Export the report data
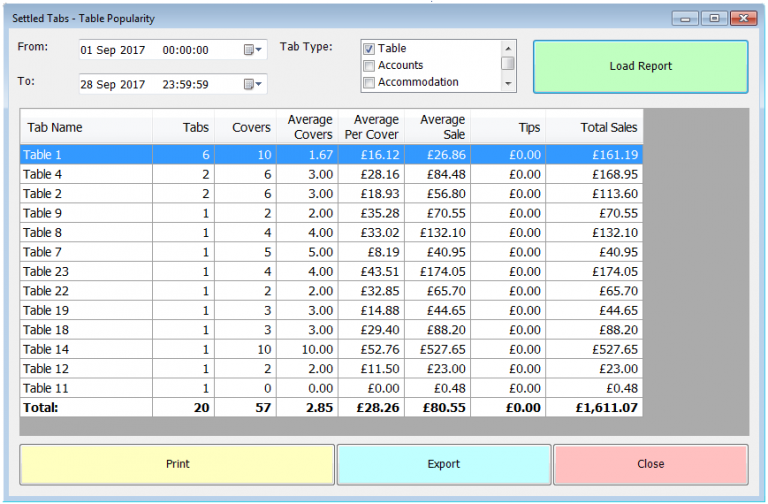 444,464
